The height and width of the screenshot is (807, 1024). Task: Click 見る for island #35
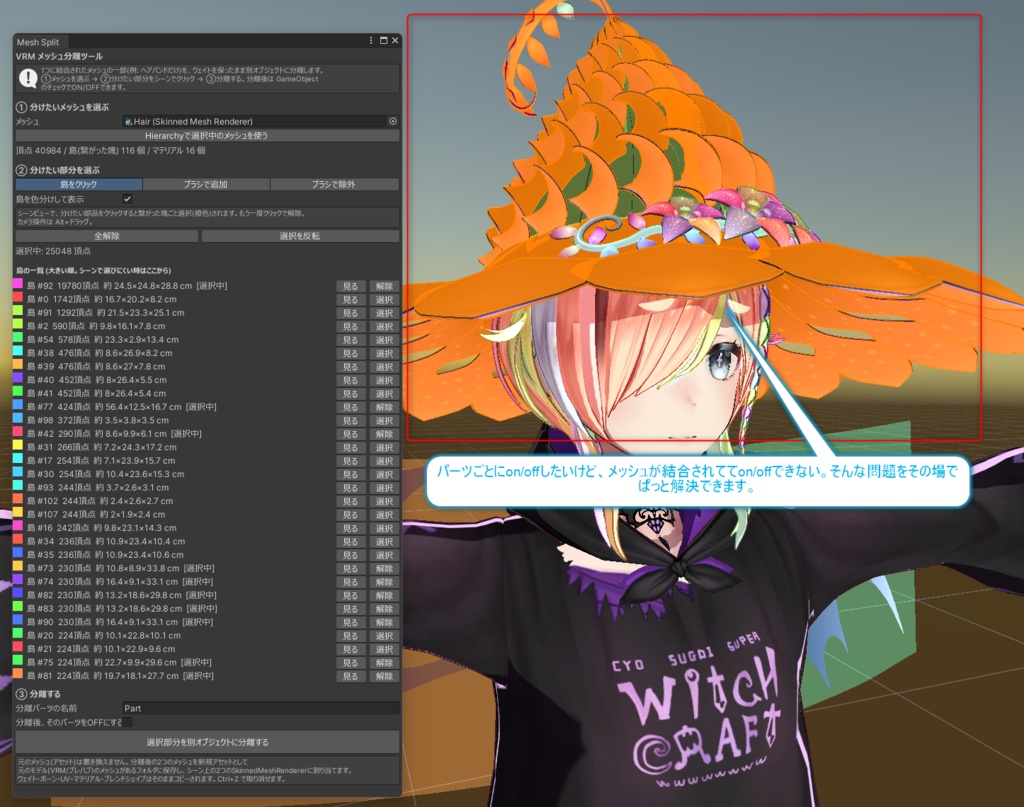351,555
